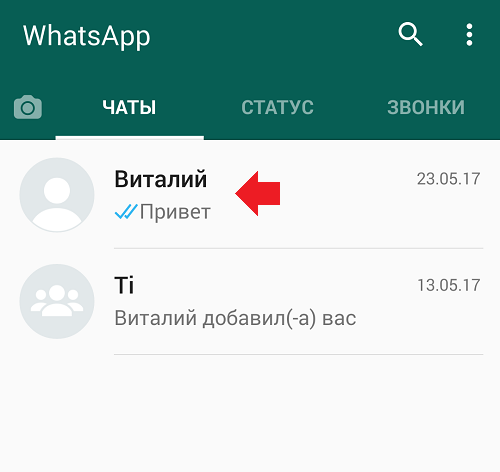
Task: Switch to the ЗВОНКИ tab
Action: [x=426, y=107]
